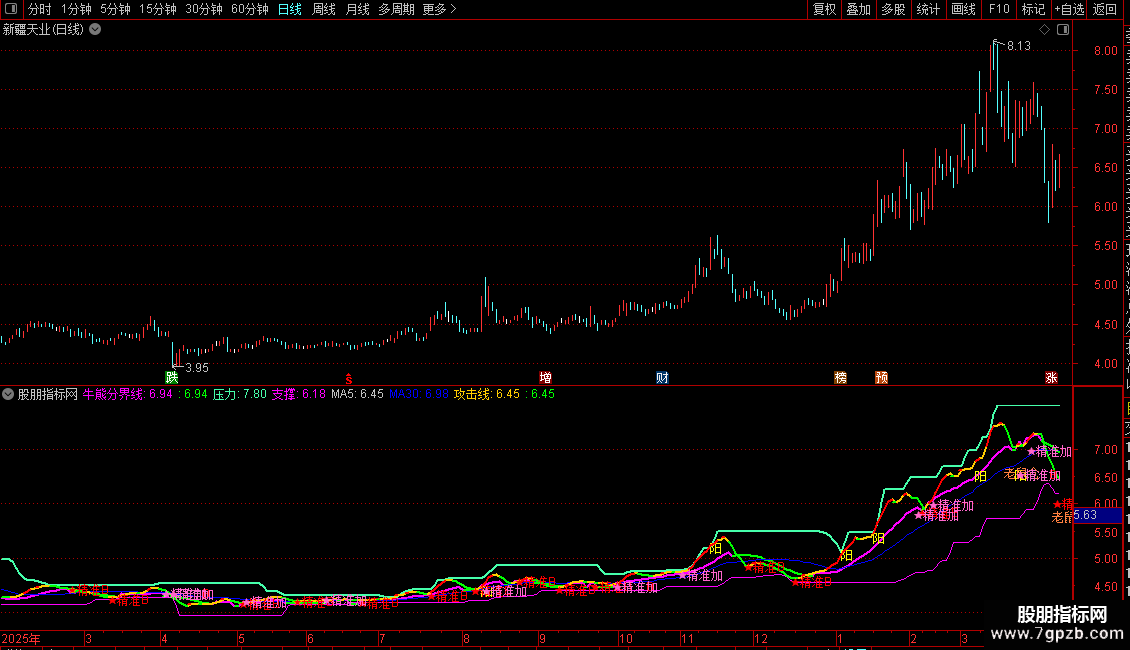This screenshot has height=650, width=1130.
Task: Click month 8 on the date axis
Action: tap(466, 638)
